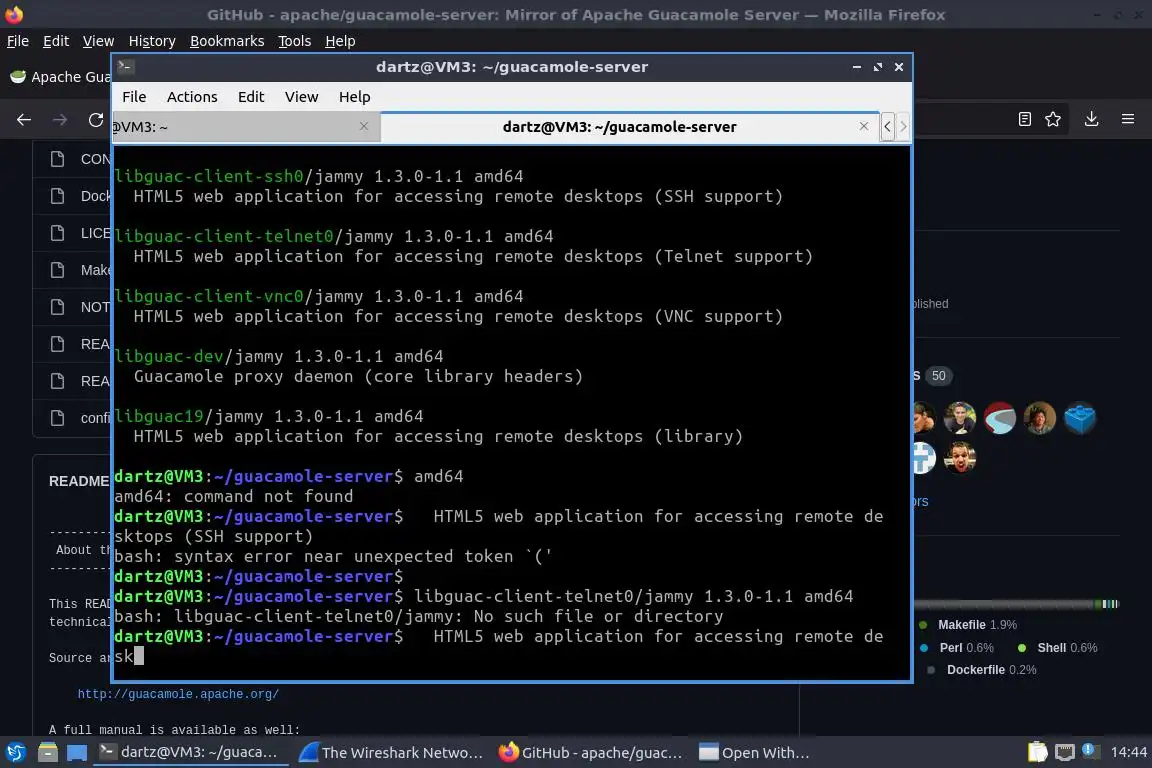This screenshot has height=768, width=1152.
Task: Click the file icon beside NOT row
Action: 57,306
